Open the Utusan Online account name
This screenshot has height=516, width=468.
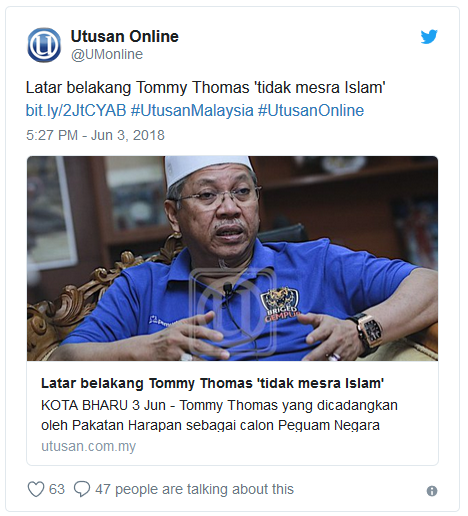pos(125,36)
